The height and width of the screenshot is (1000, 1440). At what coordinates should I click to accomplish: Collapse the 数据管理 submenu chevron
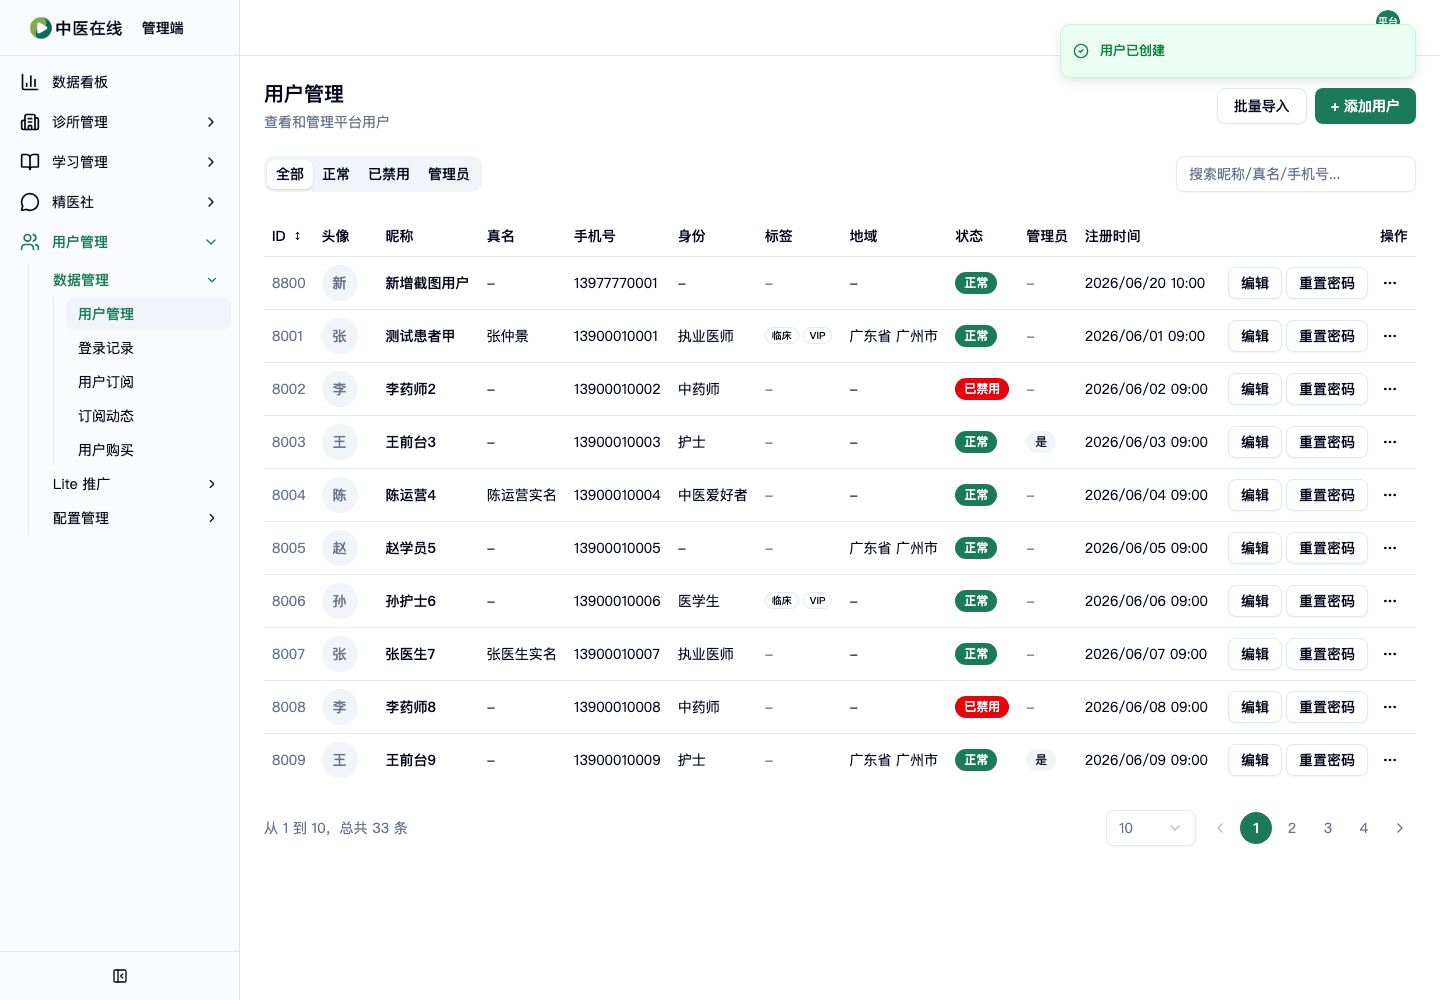[212, 280]
